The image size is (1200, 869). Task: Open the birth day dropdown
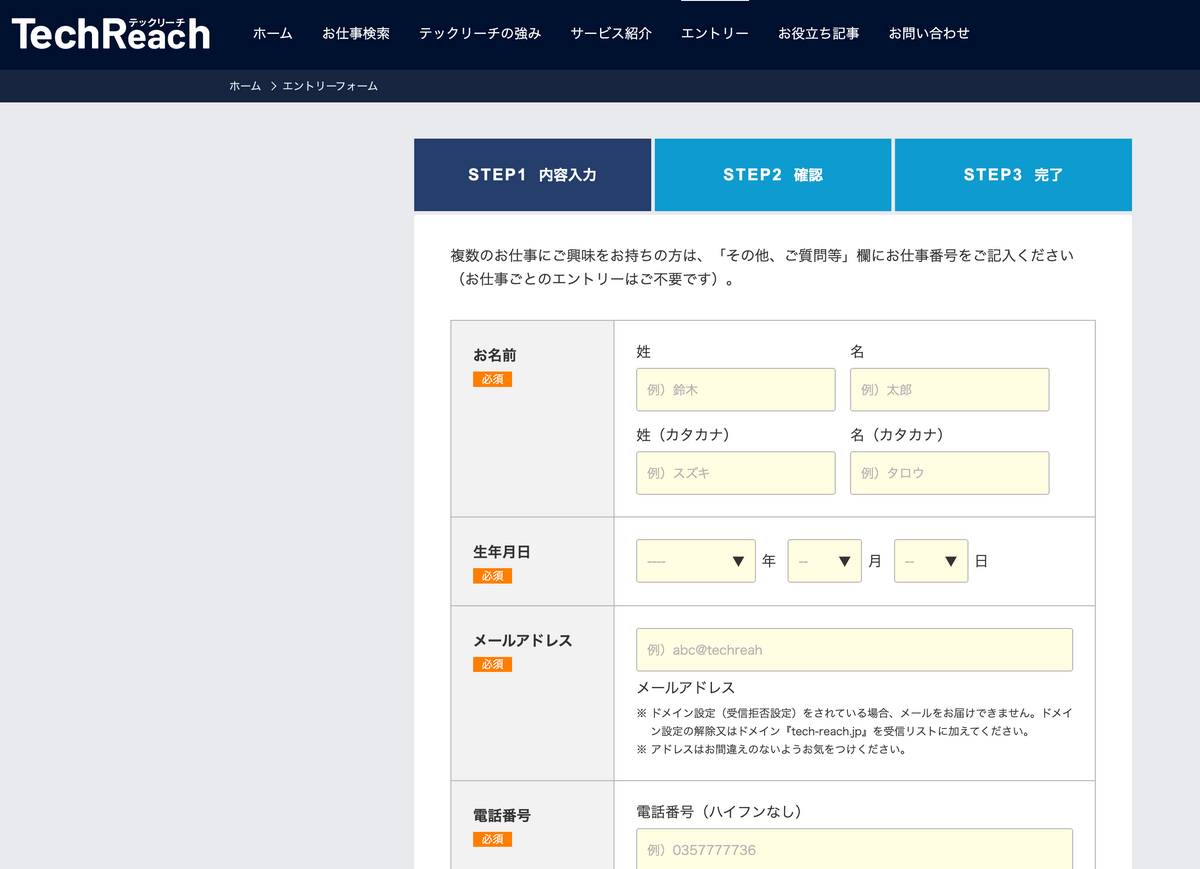pyautogui.click(x=931, y=561)
